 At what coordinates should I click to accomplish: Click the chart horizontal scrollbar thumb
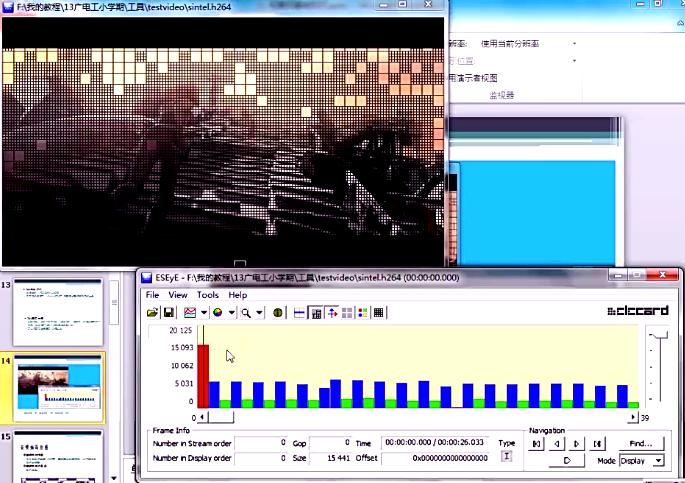[221, 417]
